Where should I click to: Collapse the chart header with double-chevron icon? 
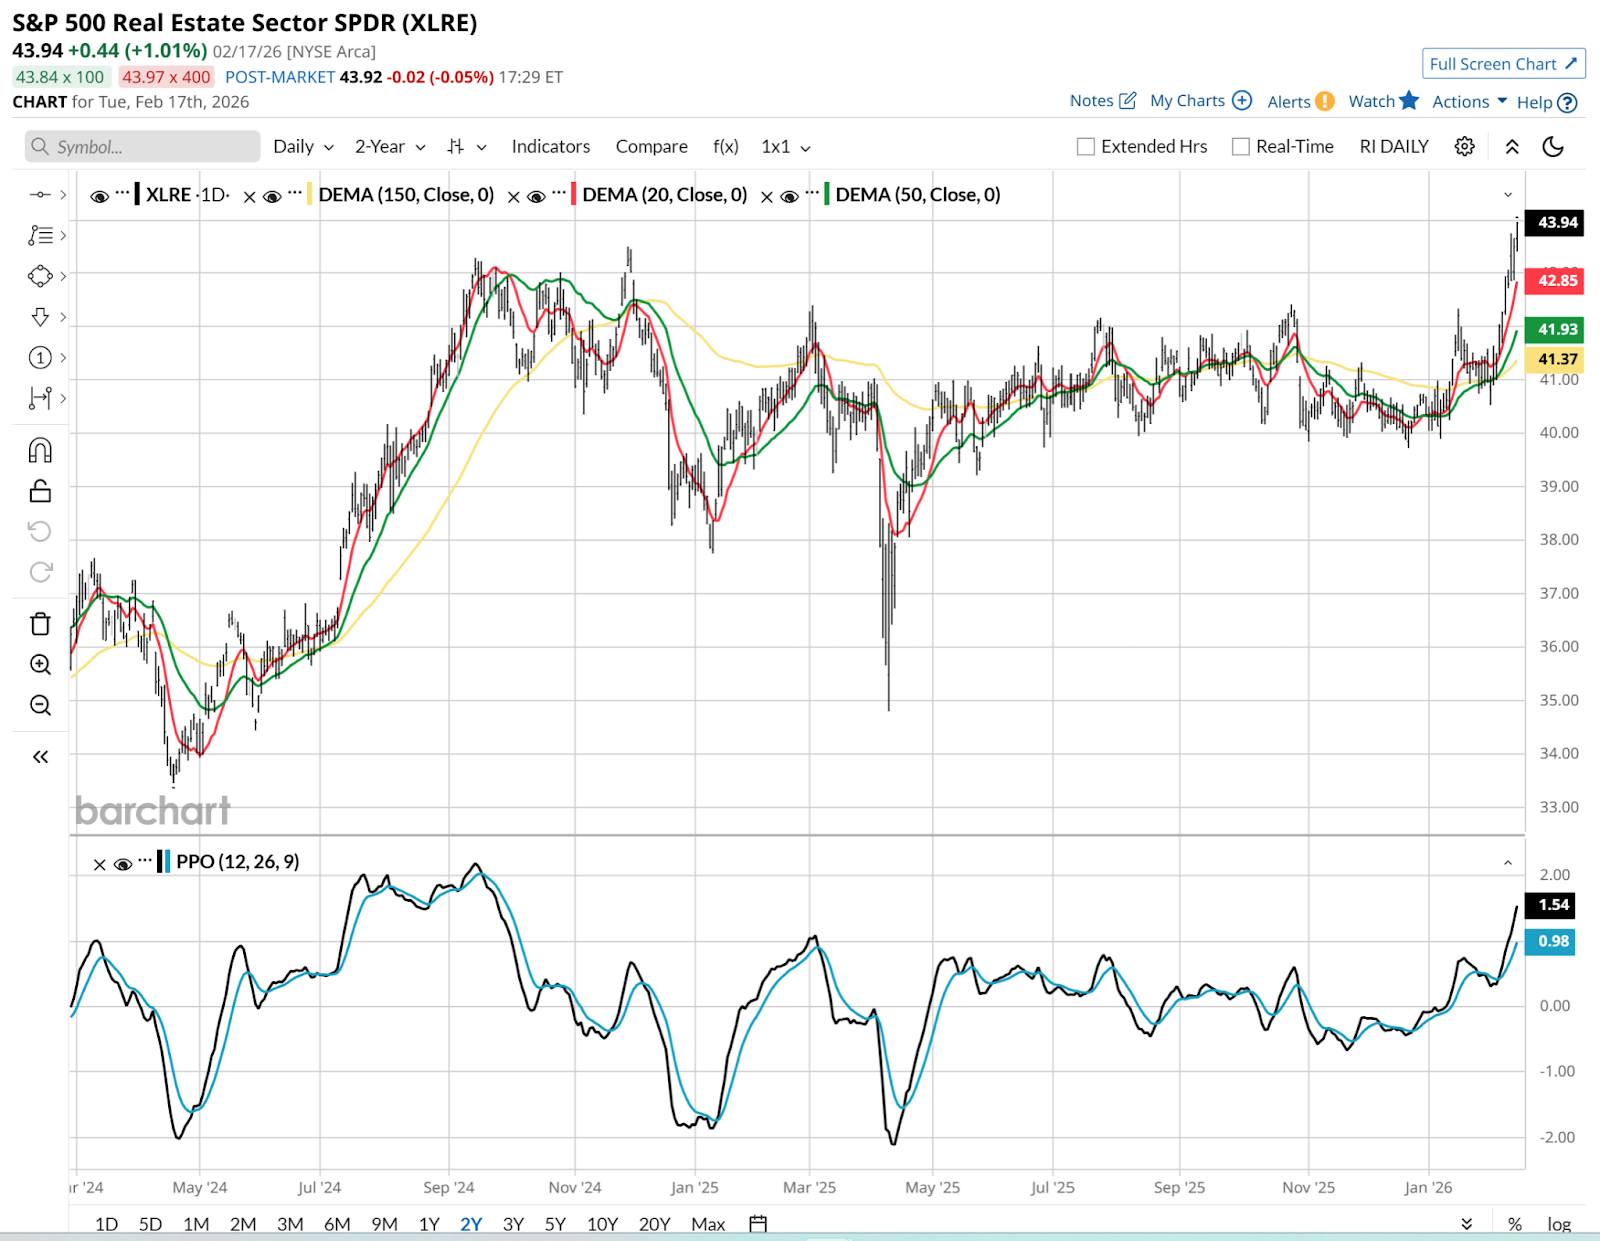point(1512,146)
